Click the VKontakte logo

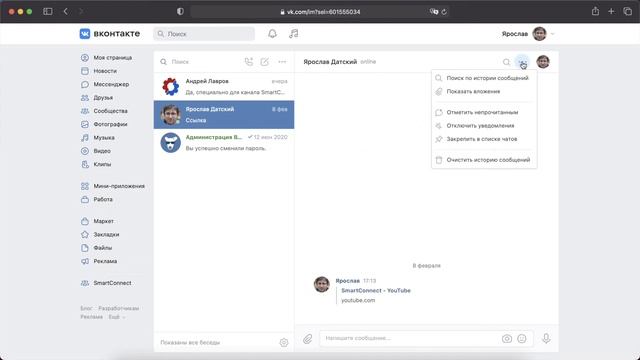tap(110, 34)
